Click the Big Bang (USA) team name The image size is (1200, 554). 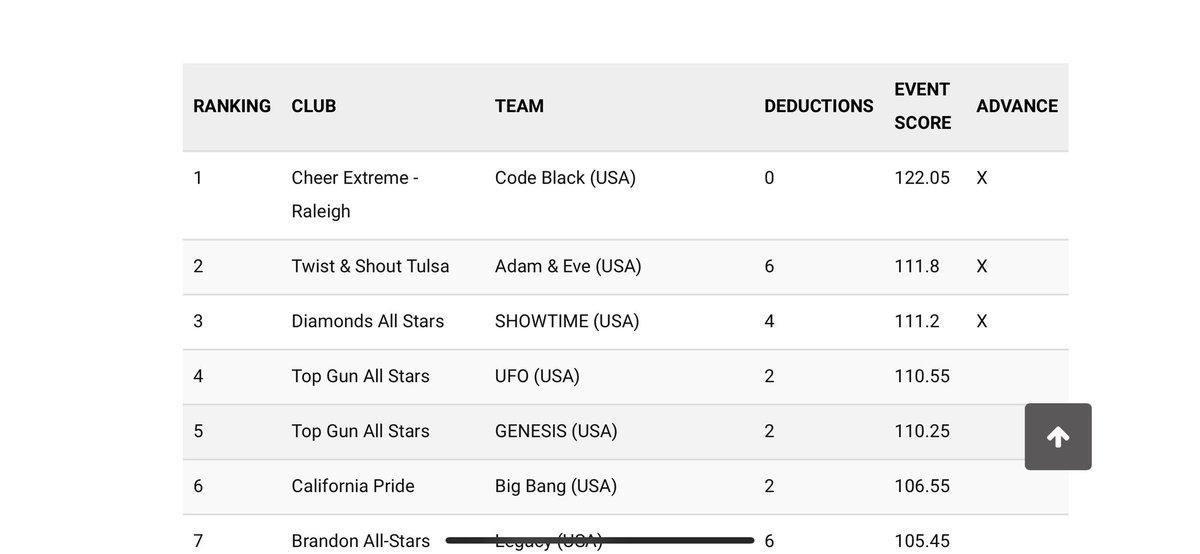[555, 486]
